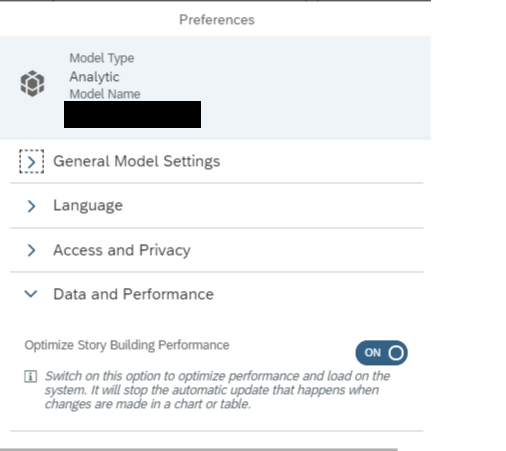Toggle Optimize Story Building Performance switch
This screenshot has height=451, width=506.
pos(382,353)
